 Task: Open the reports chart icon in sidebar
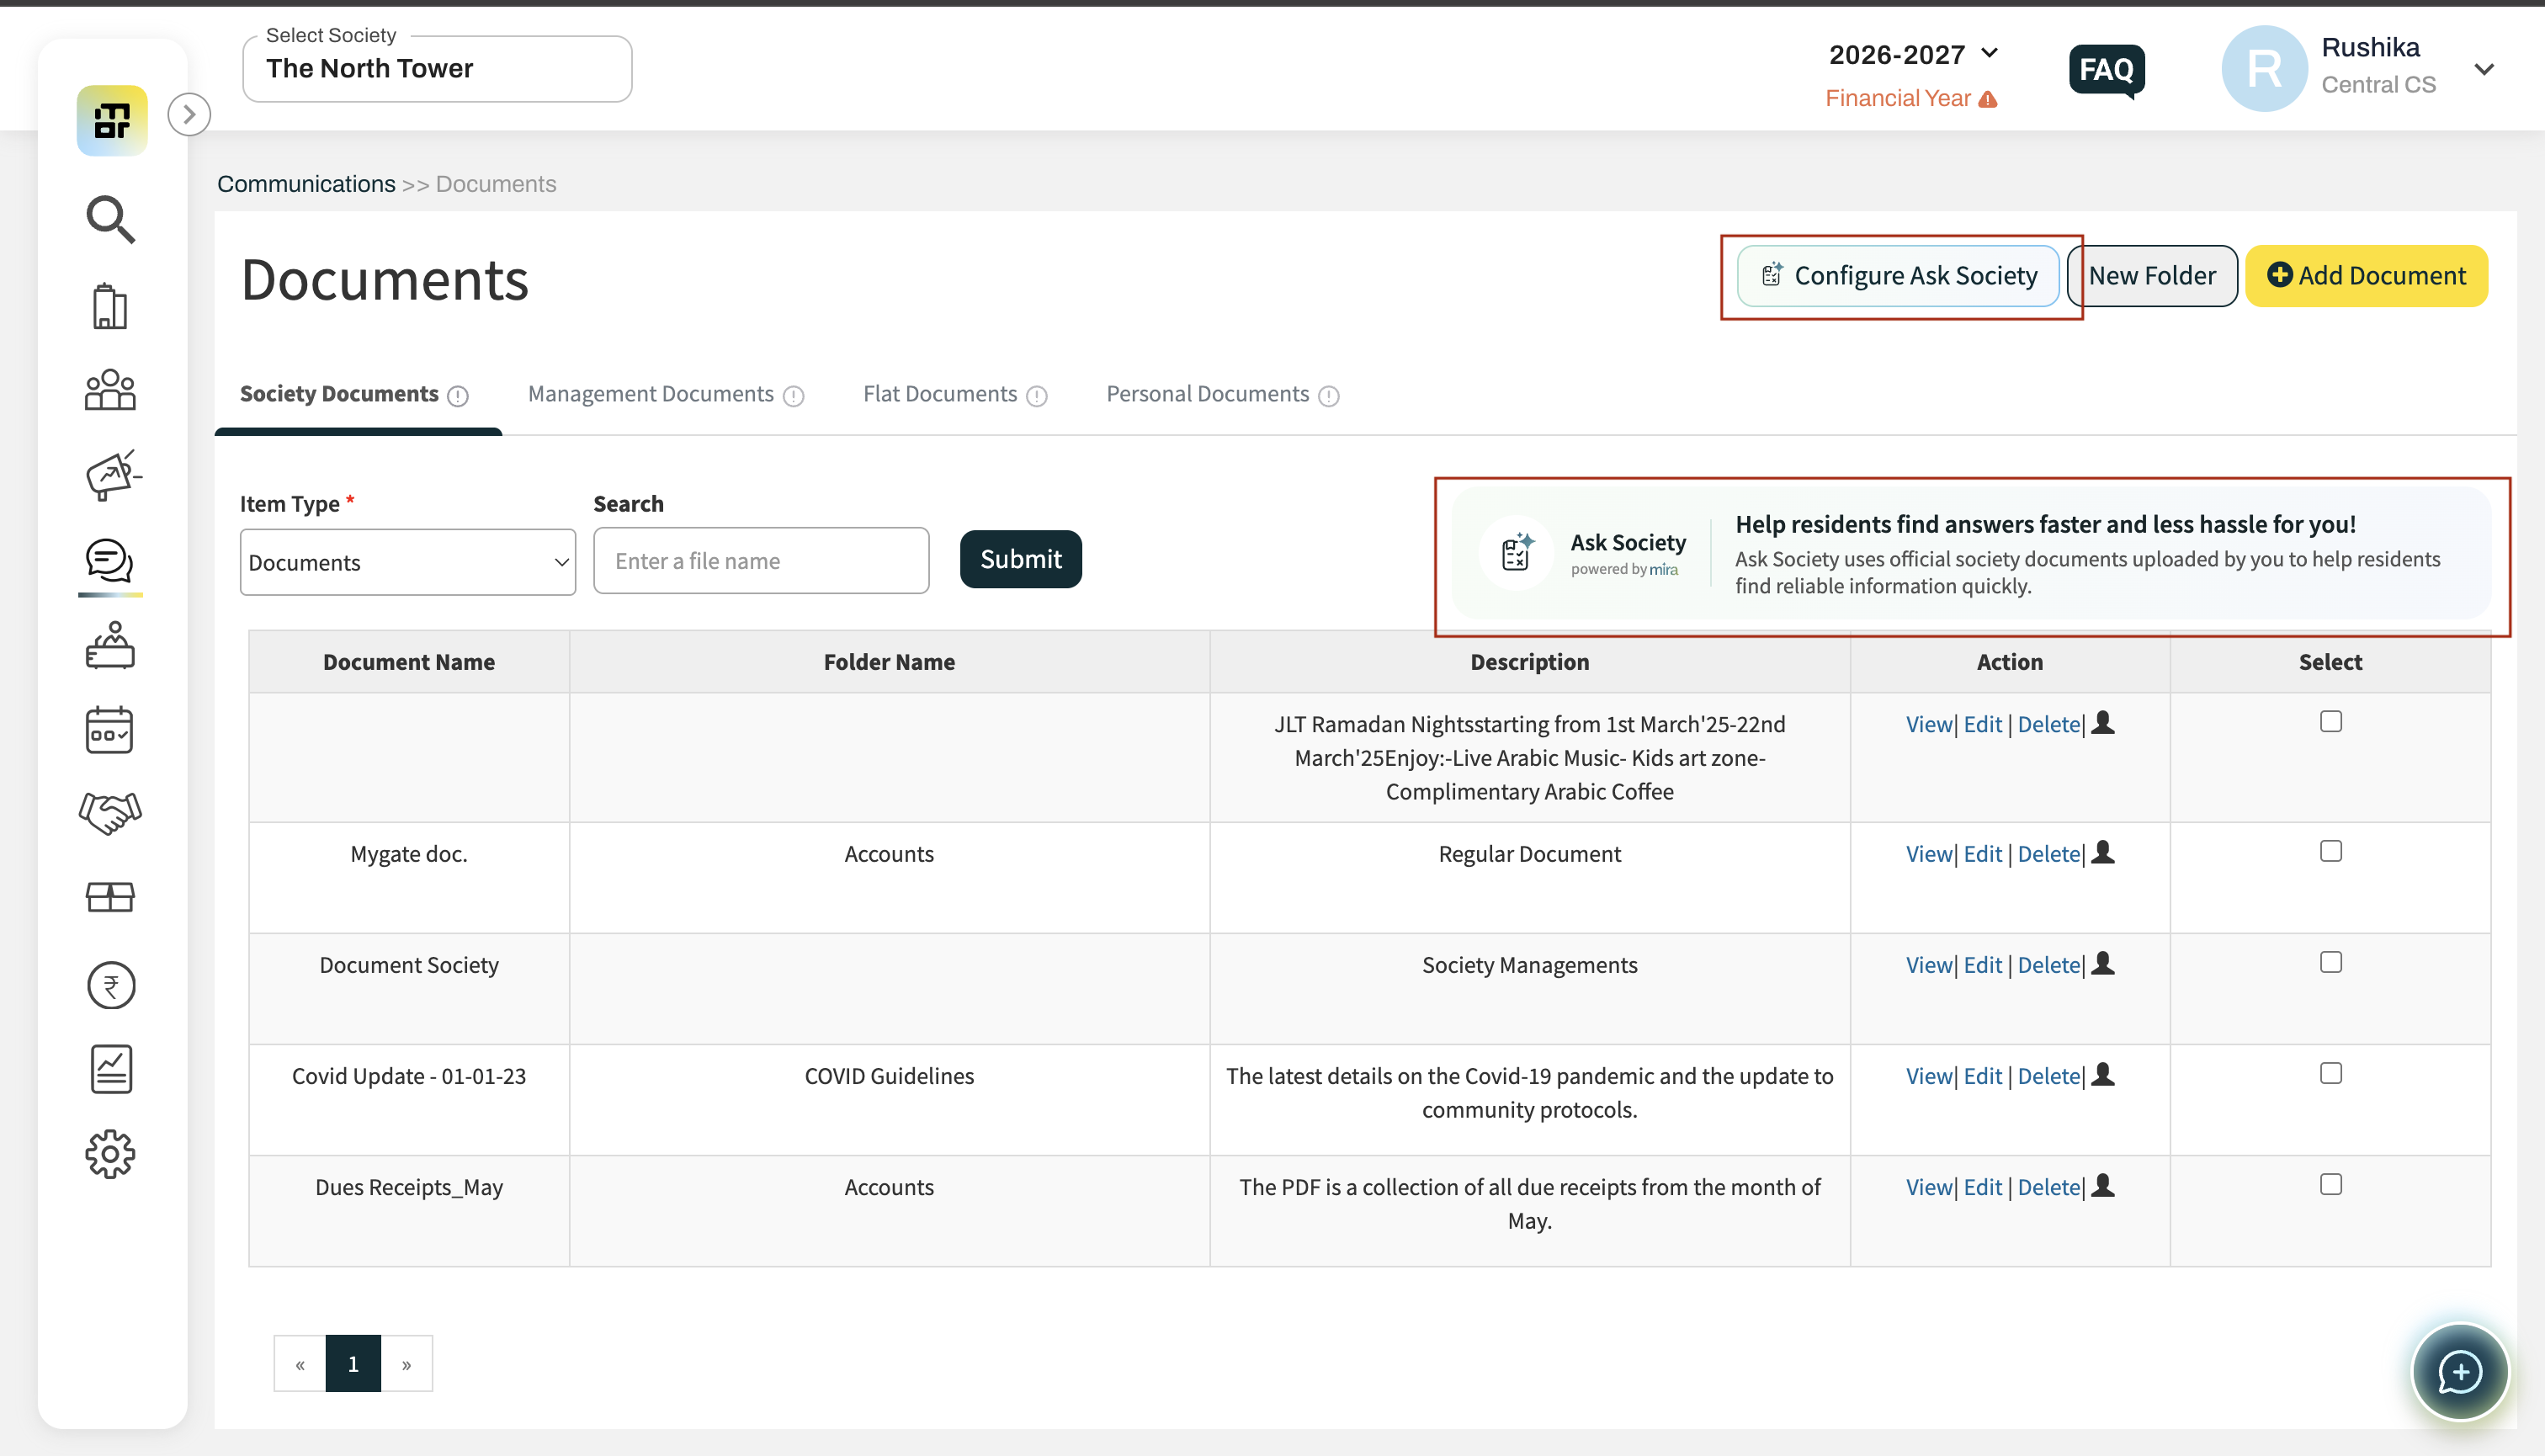pos(110,1069)
